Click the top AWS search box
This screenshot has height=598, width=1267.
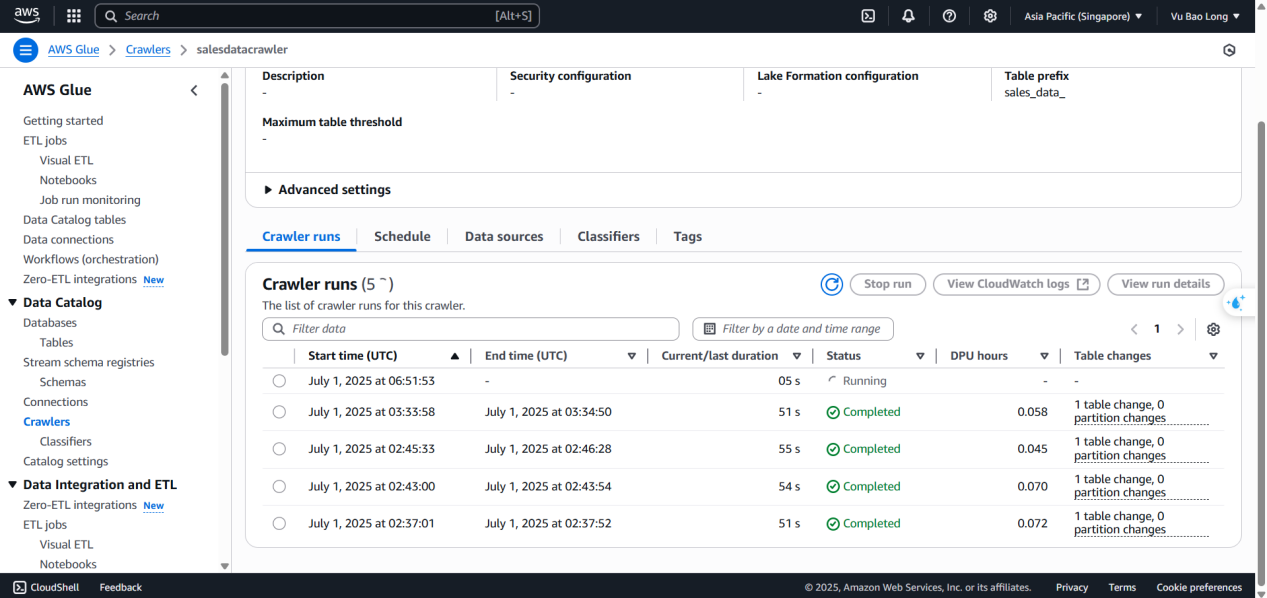pyautogui.click(x=317, y=16)
